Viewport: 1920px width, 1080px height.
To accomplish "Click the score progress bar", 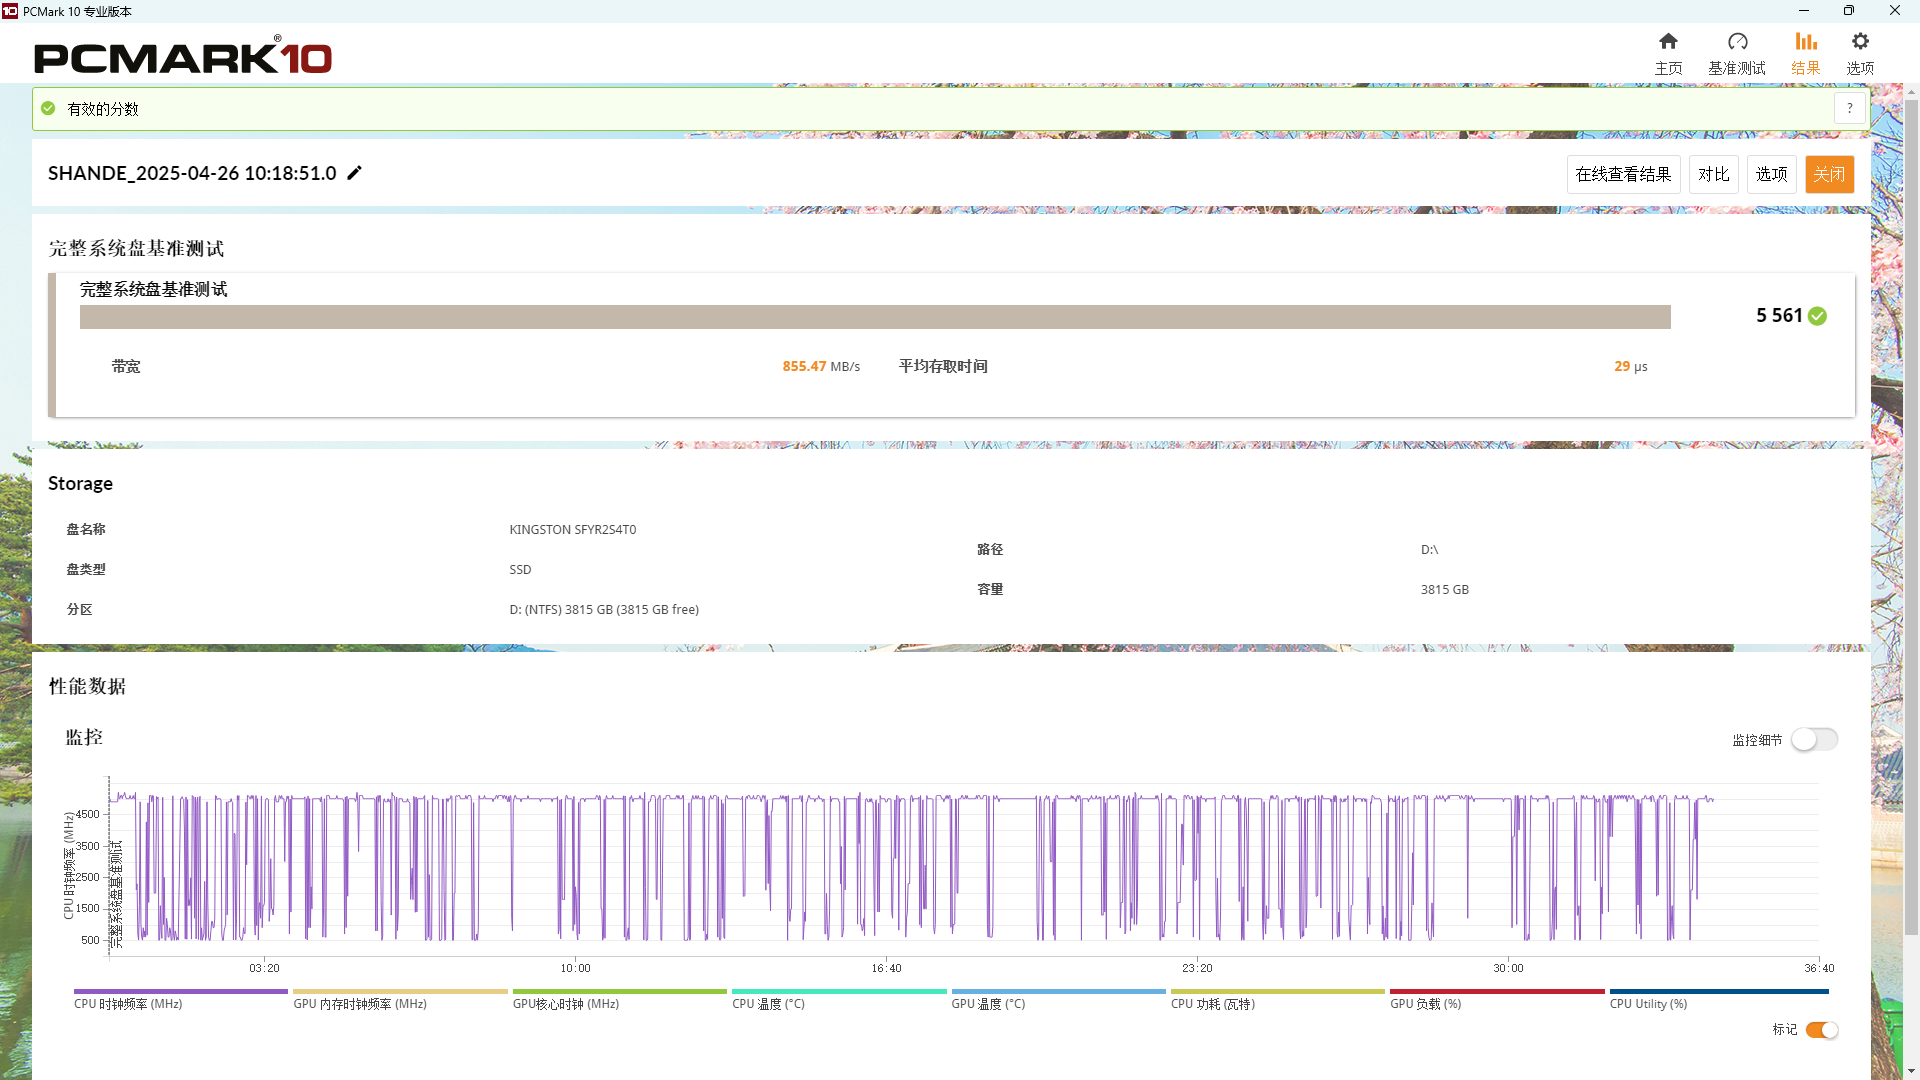I will point(875,317).
